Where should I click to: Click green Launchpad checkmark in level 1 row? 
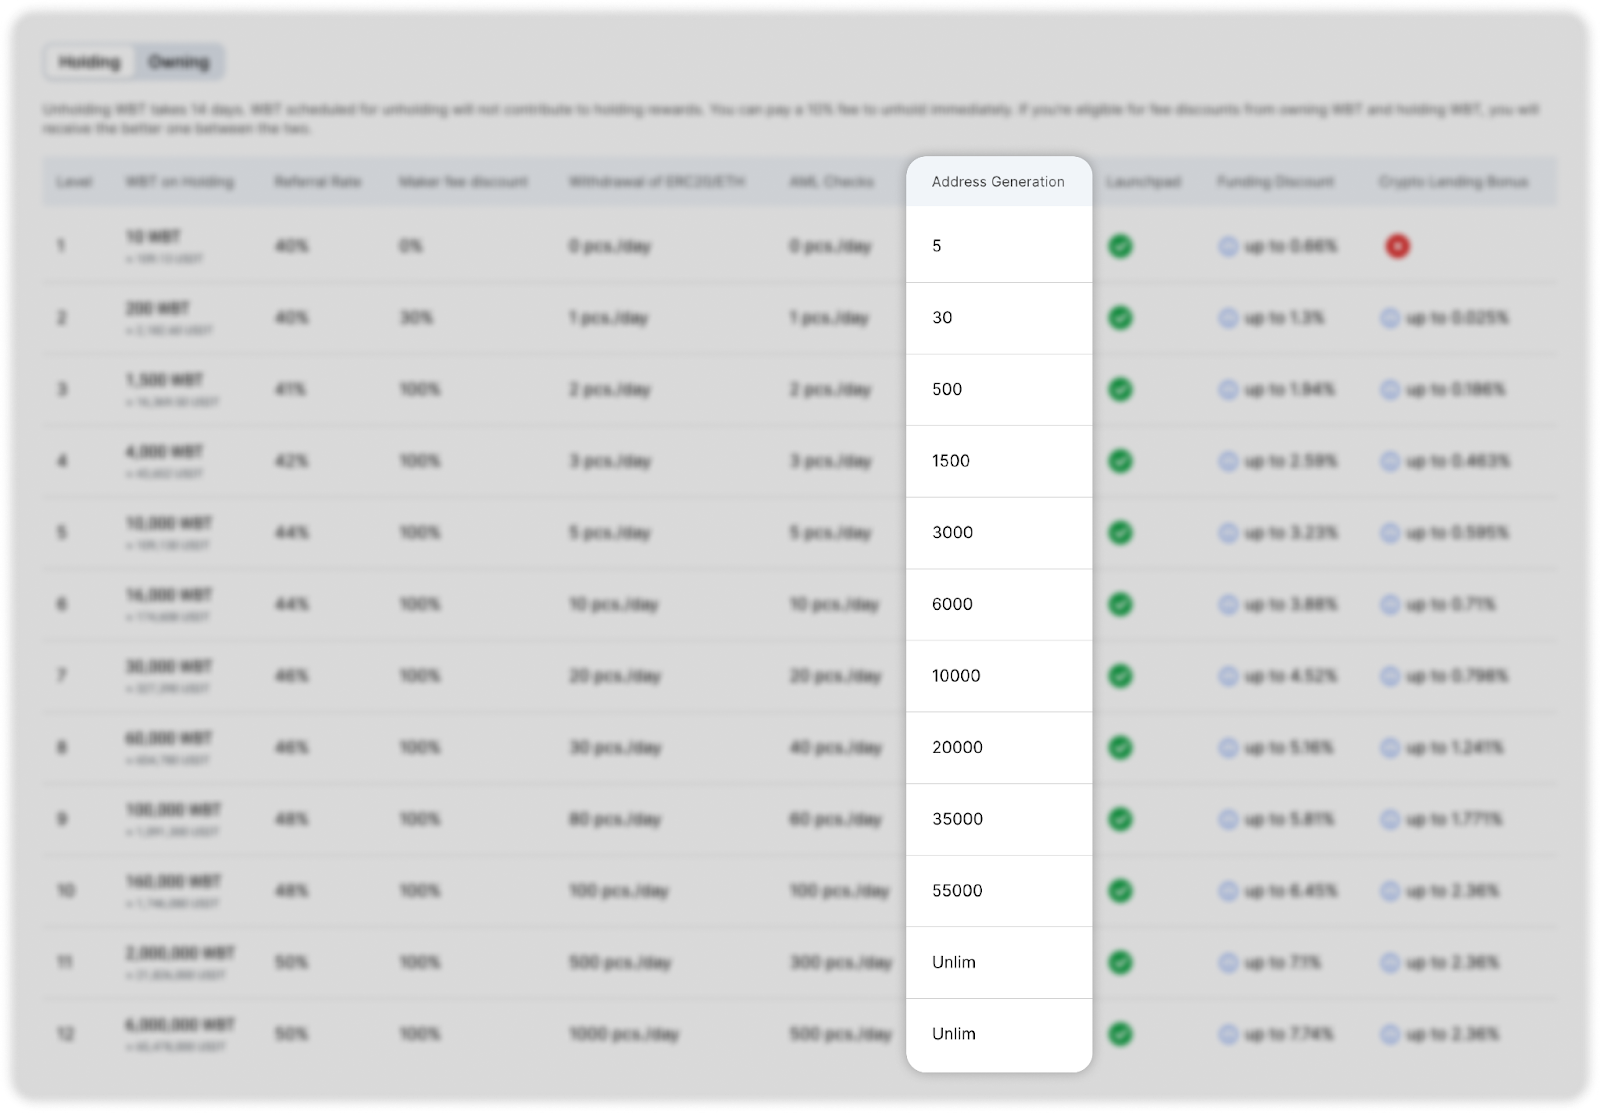1120,246
